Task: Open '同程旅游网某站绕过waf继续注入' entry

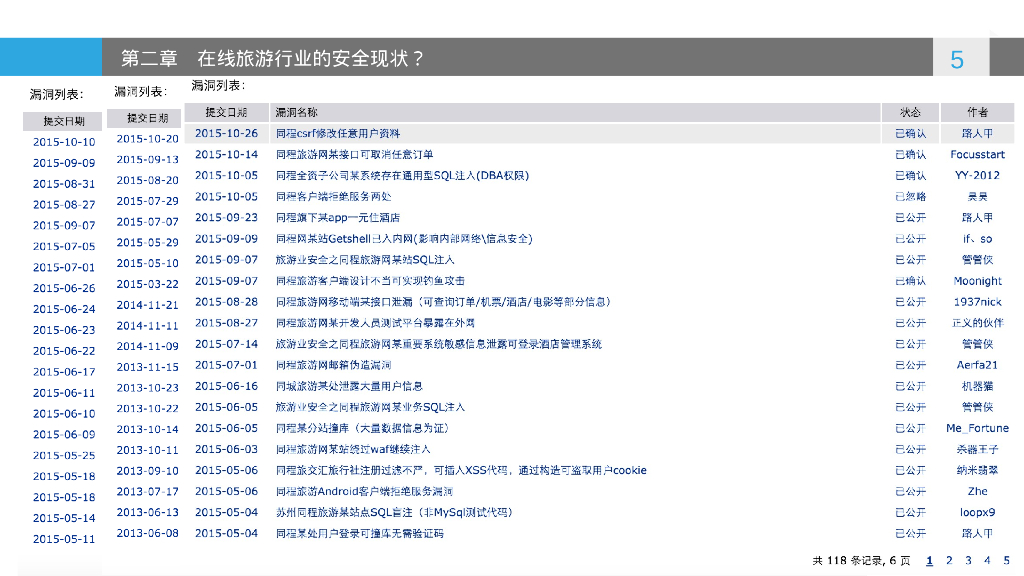Action: click(x=353, y=449)
